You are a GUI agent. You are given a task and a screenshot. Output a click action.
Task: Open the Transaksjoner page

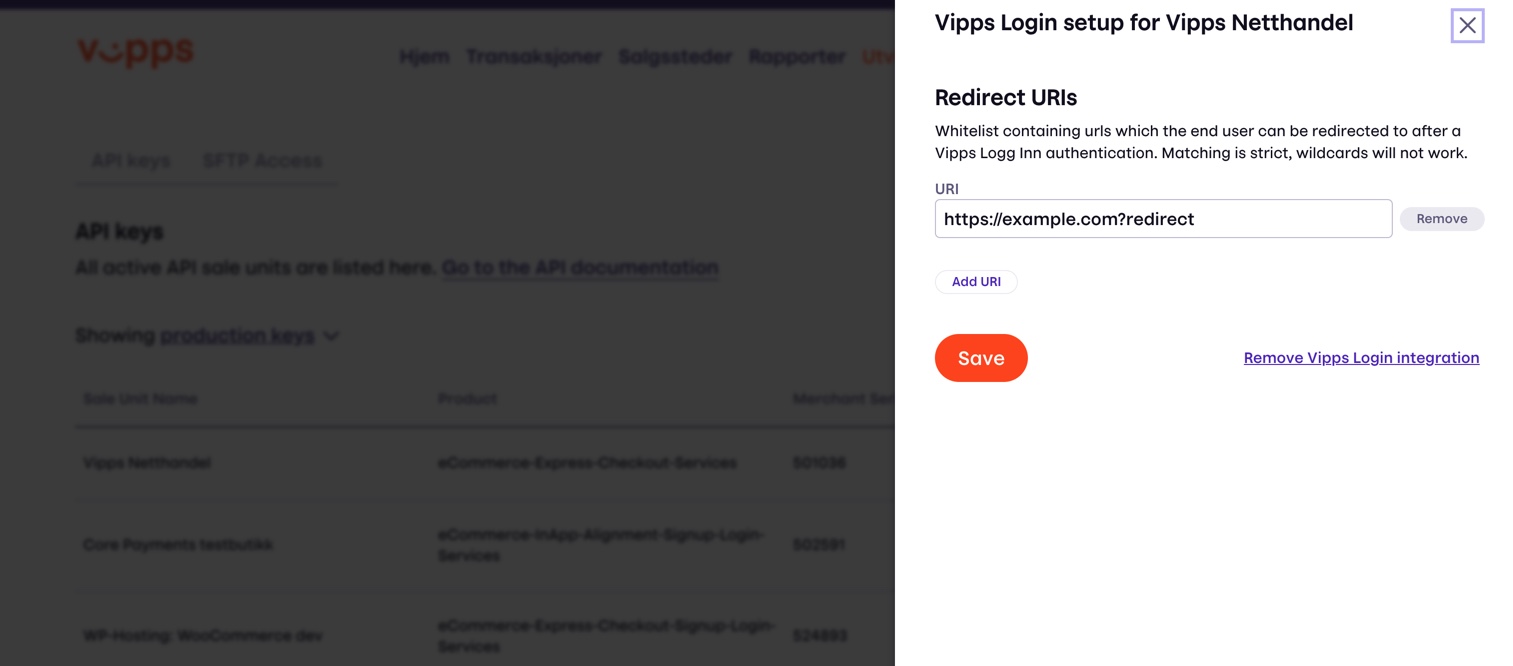(533, 57)
